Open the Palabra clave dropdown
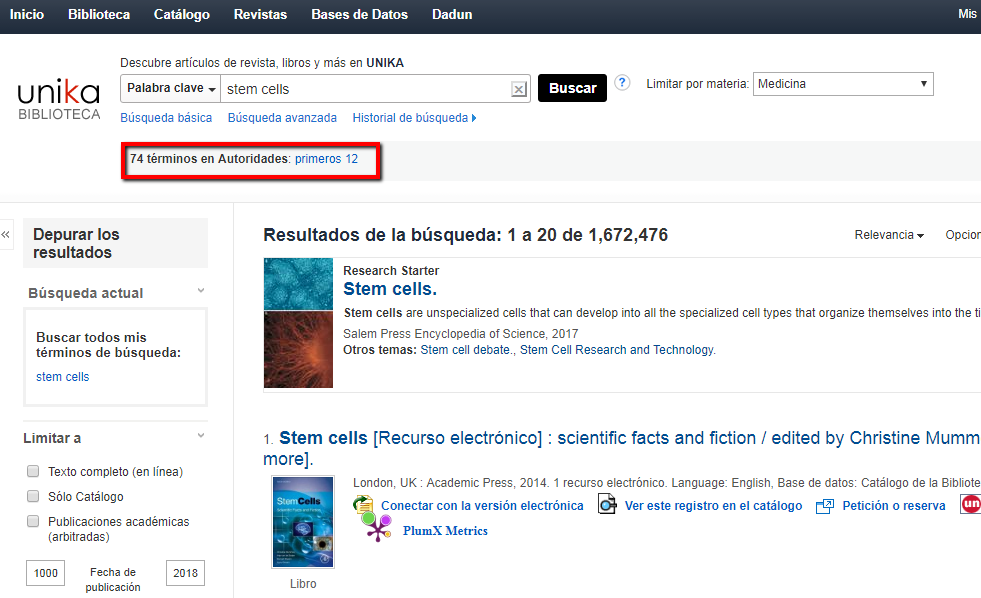 (171, 89)
